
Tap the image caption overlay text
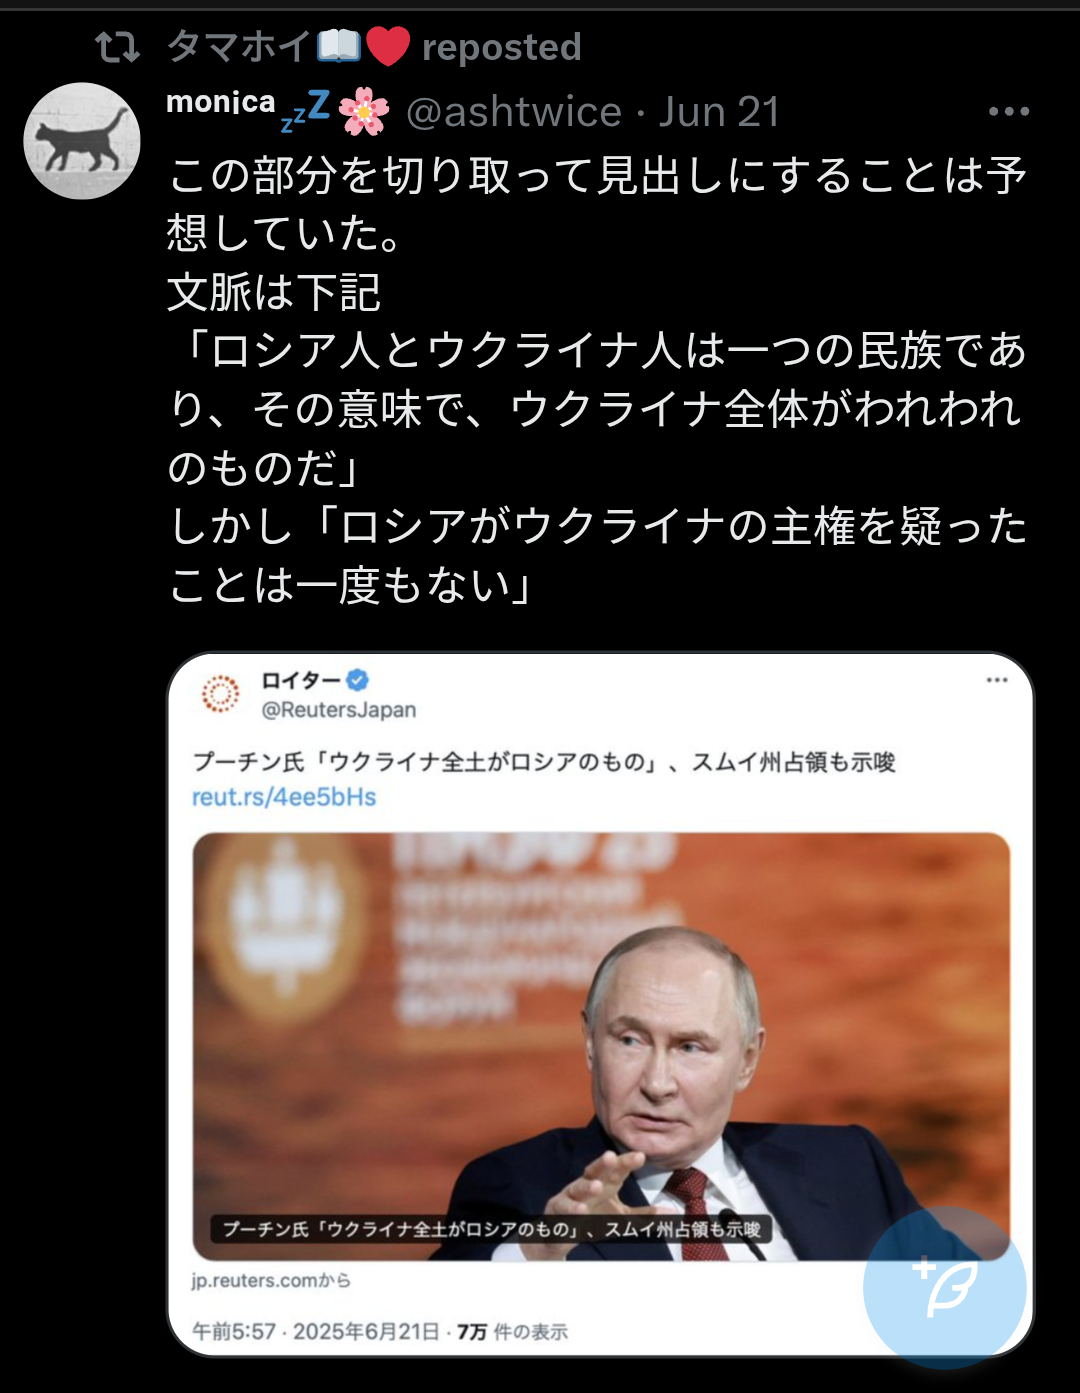[491, 1229]
